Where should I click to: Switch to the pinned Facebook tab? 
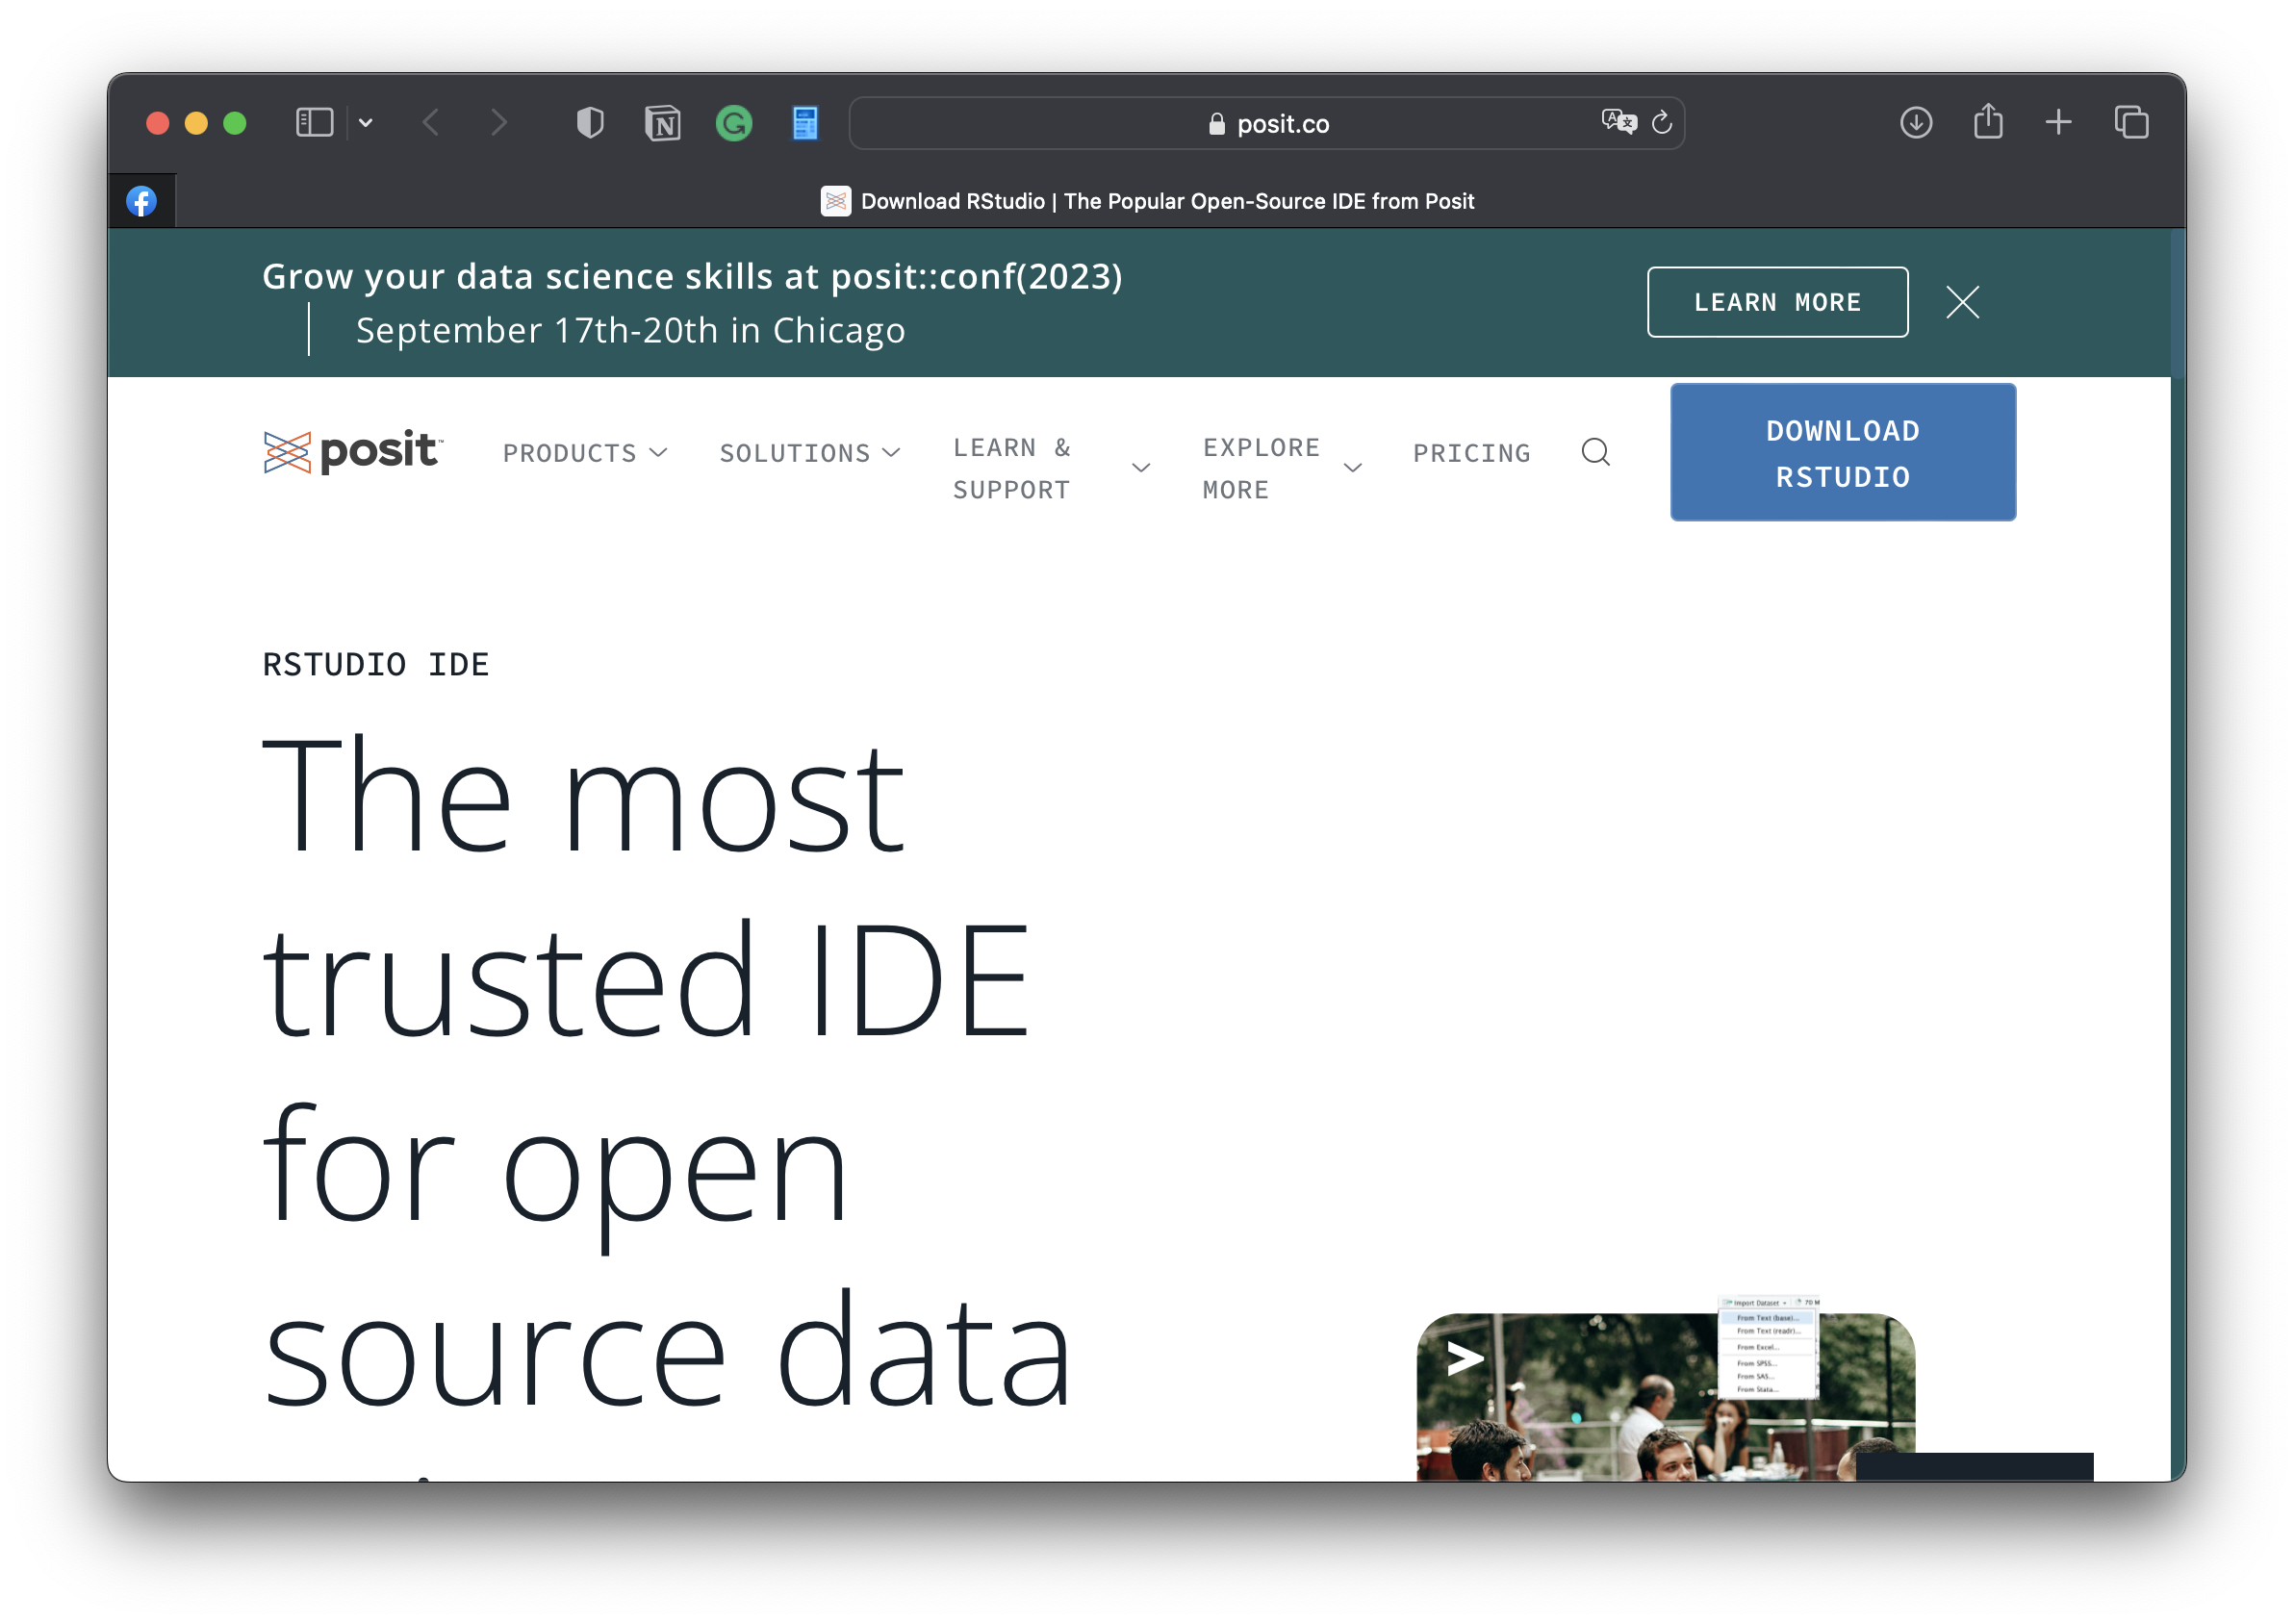141,201
